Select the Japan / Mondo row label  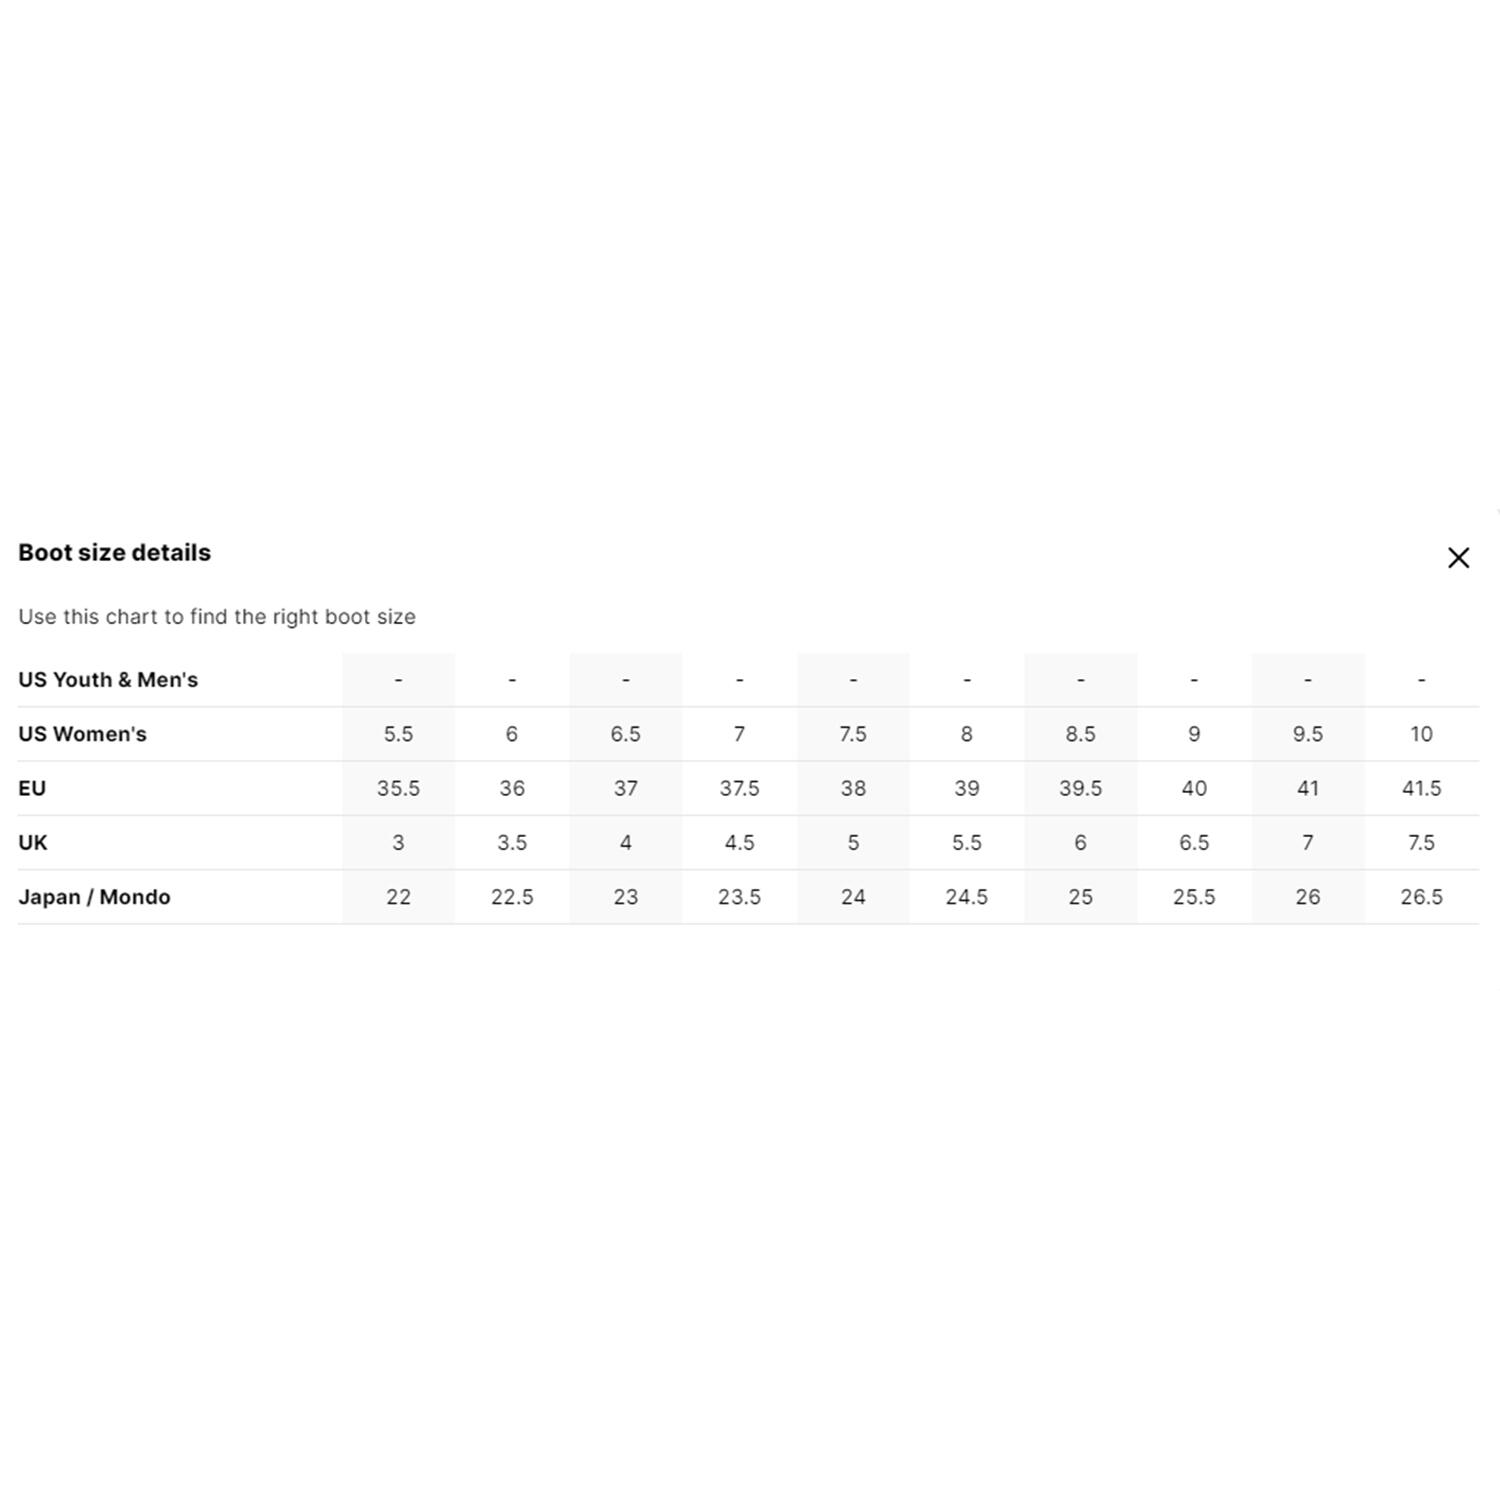[x=94, y=897]
